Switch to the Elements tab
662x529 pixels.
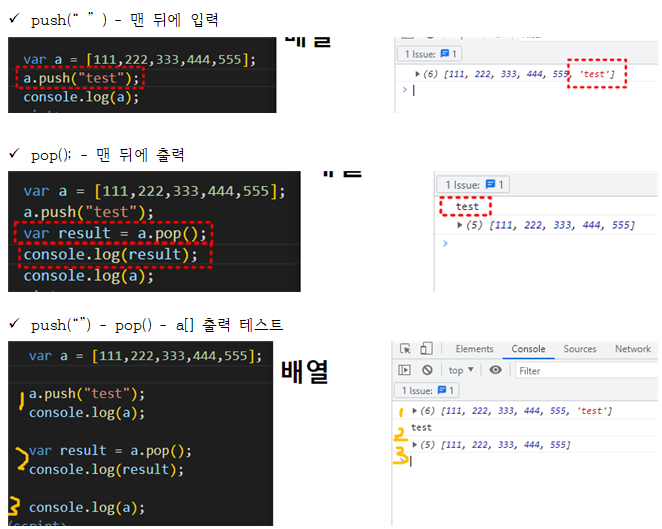(x=474, y=349)
